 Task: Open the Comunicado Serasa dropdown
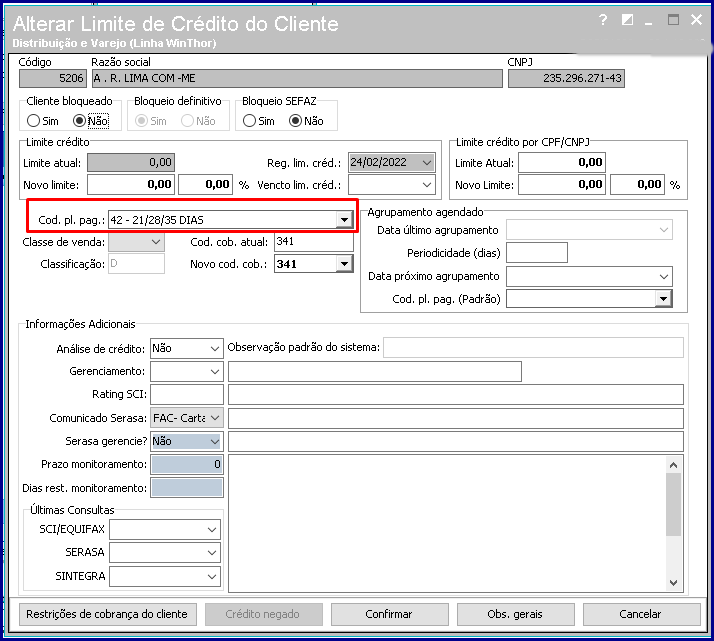pyautogui.click(x=214, y=417)
